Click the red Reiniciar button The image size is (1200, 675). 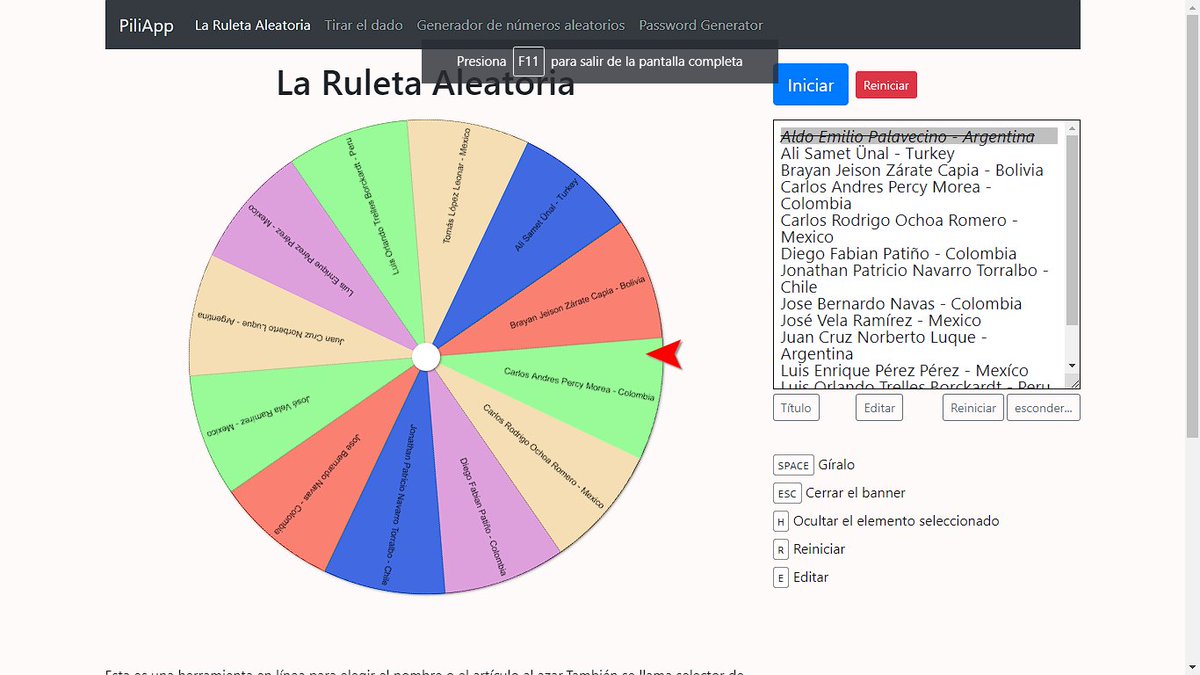click(886, 85)
